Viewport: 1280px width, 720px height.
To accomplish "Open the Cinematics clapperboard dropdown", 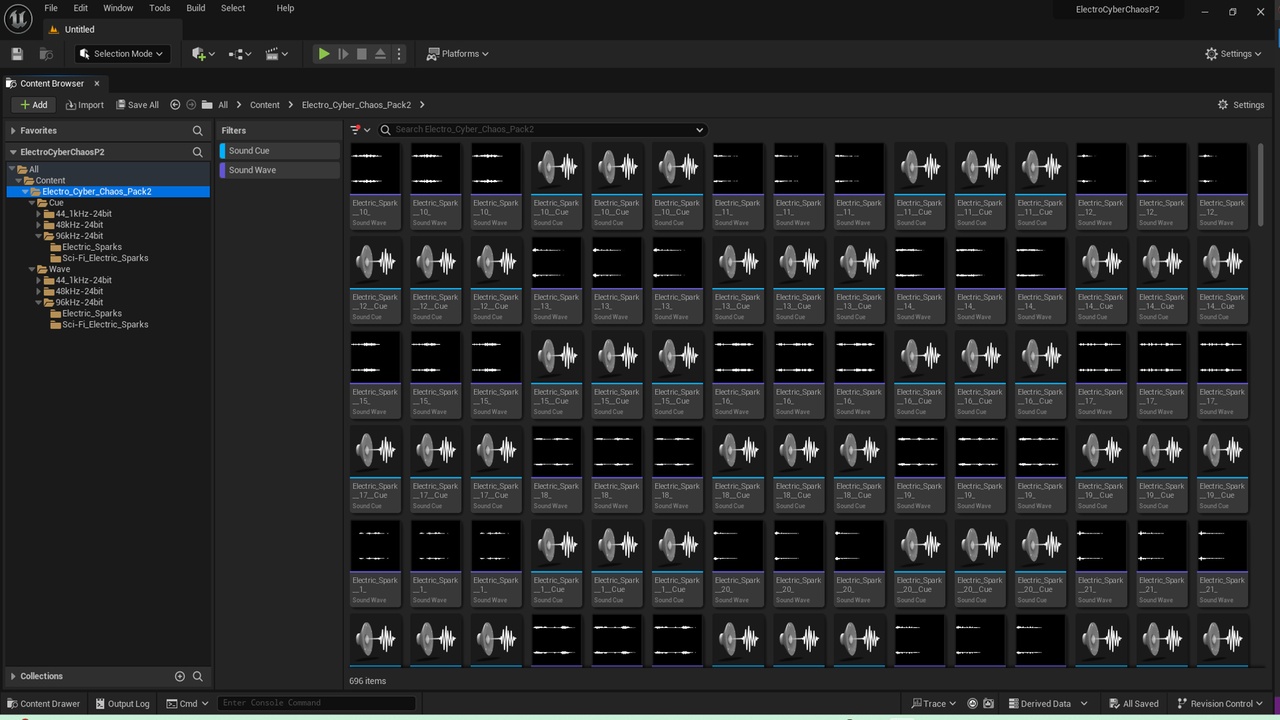I will 277,54.
